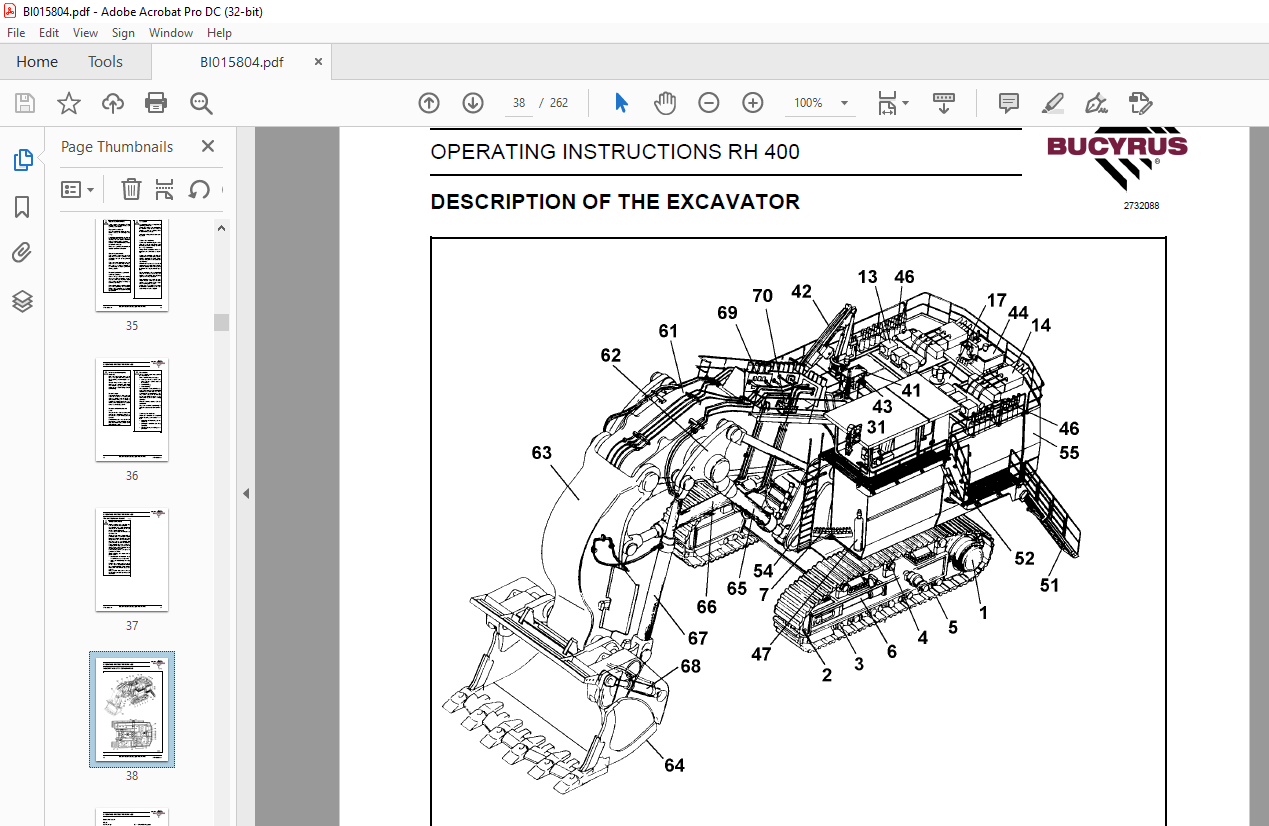Viewport: 1269px width, 826px height.
Task: Click the text OPERATING INSTRUCTIONS RH 400
Action: [x=615, y=152]
